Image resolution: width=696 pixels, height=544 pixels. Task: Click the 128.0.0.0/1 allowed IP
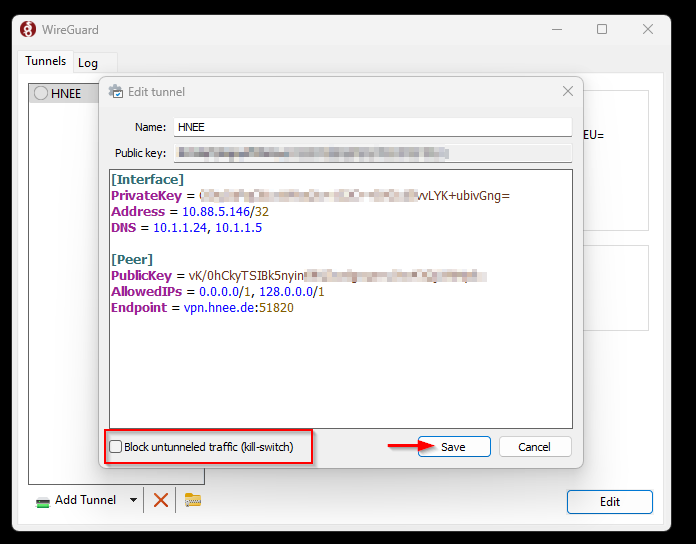coord(292,292)
